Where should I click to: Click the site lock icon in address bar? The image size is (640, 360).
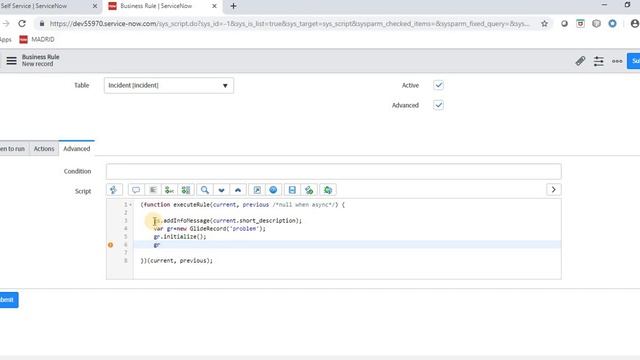(x=42, y=24)
